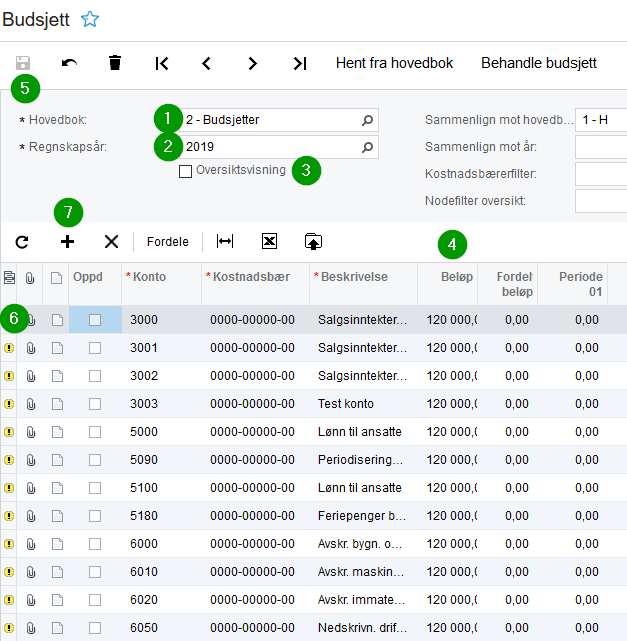Click the undo arrow icon in toolbar
The width and height of the screenshot is (627, 641).
[x=69, y=63]
